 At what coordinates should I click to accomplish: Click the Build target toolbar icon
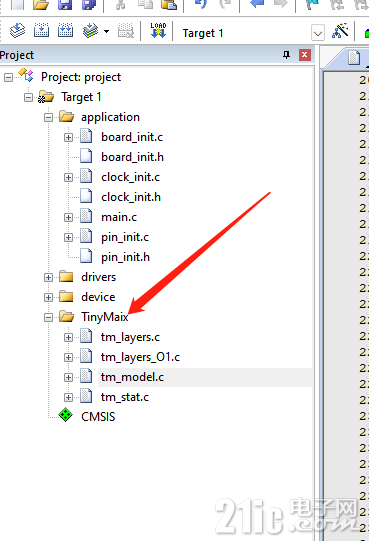(x=41, y=31)
